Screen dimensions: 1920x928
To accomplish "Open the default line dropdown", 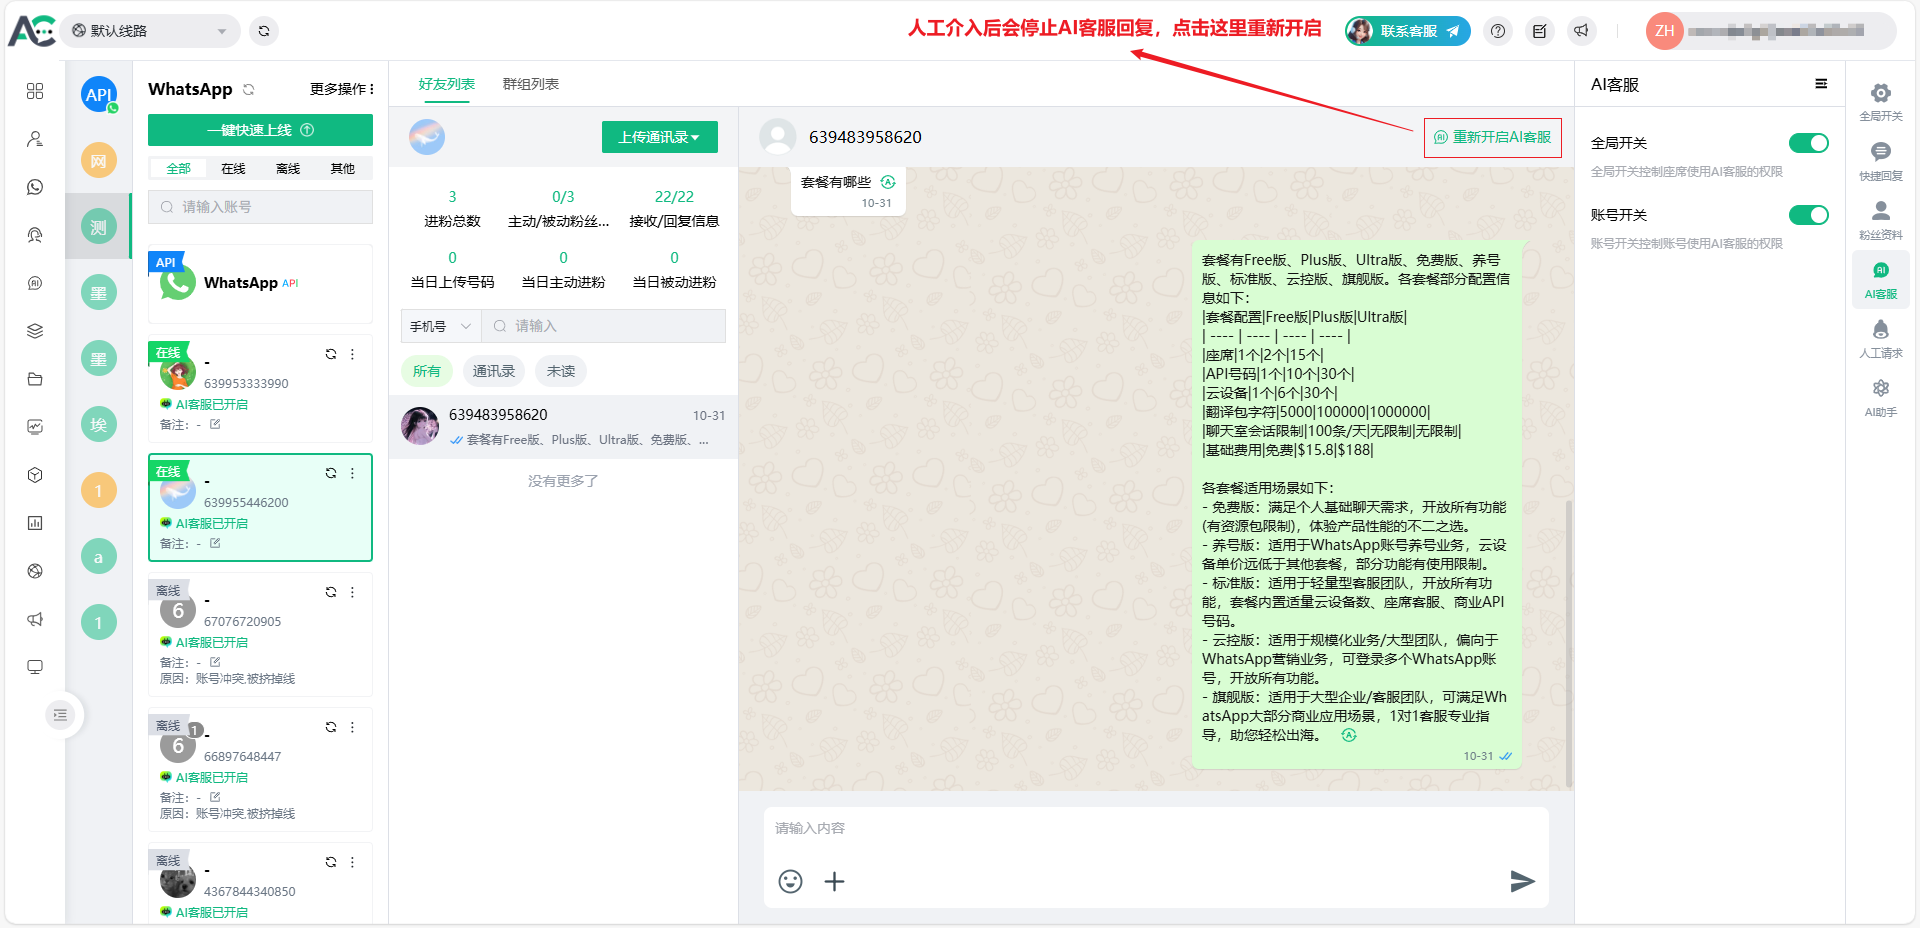I will coord(150,31).
